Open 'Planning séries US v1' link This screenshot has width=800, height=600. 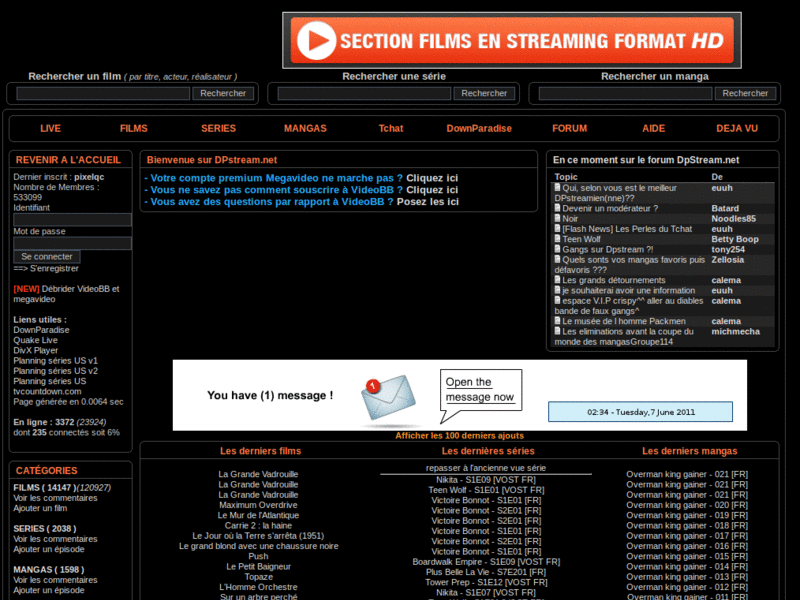point(55,361)
